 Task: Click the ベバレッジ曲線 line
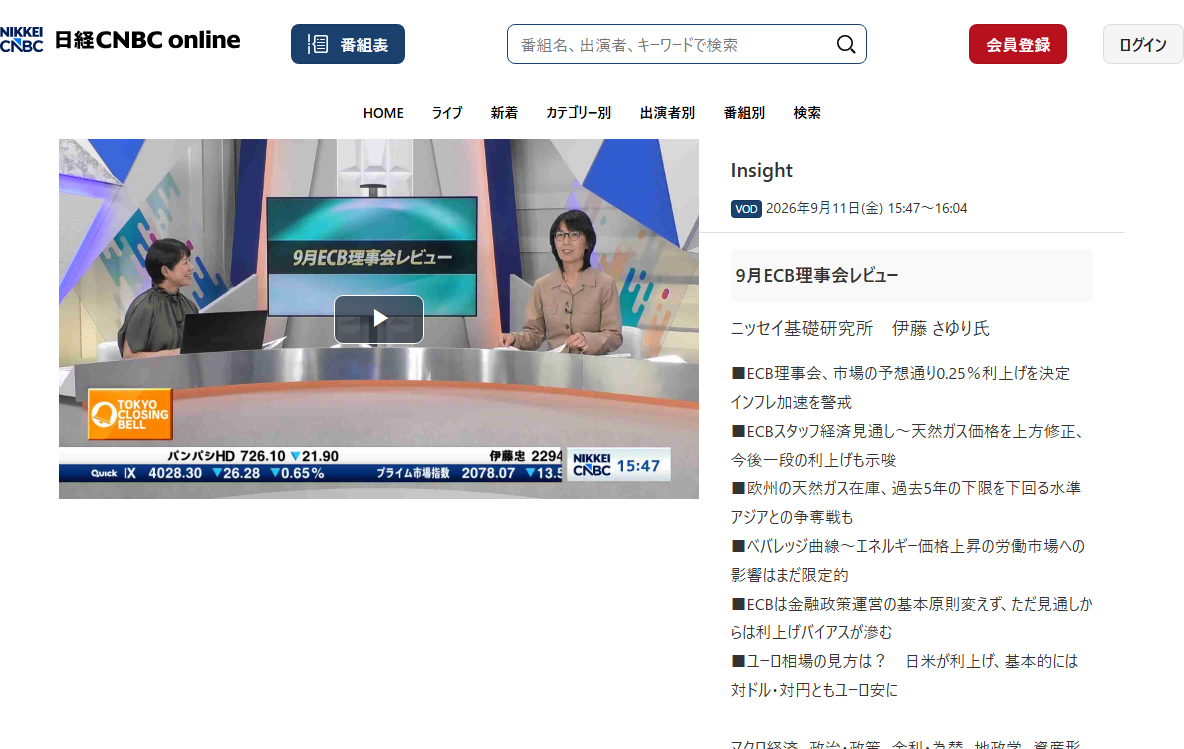click(908, 546)
